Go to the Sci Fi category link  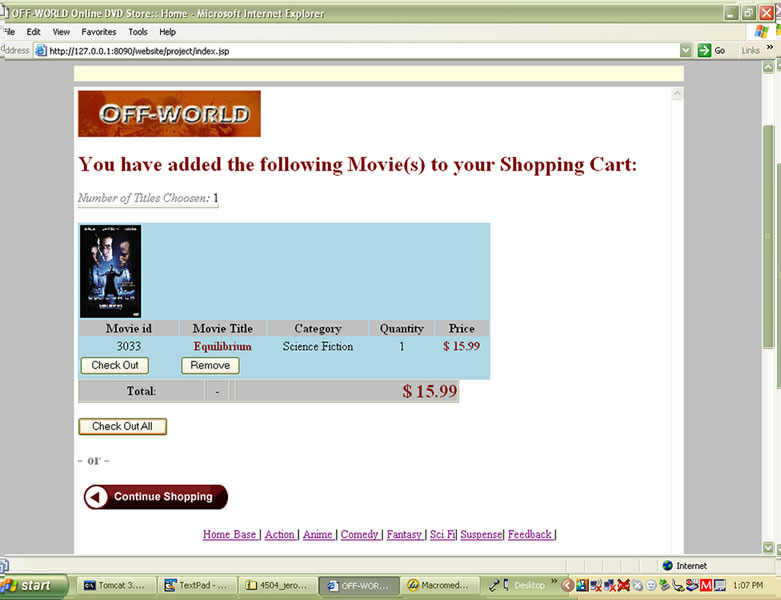[x=442, y=535]
